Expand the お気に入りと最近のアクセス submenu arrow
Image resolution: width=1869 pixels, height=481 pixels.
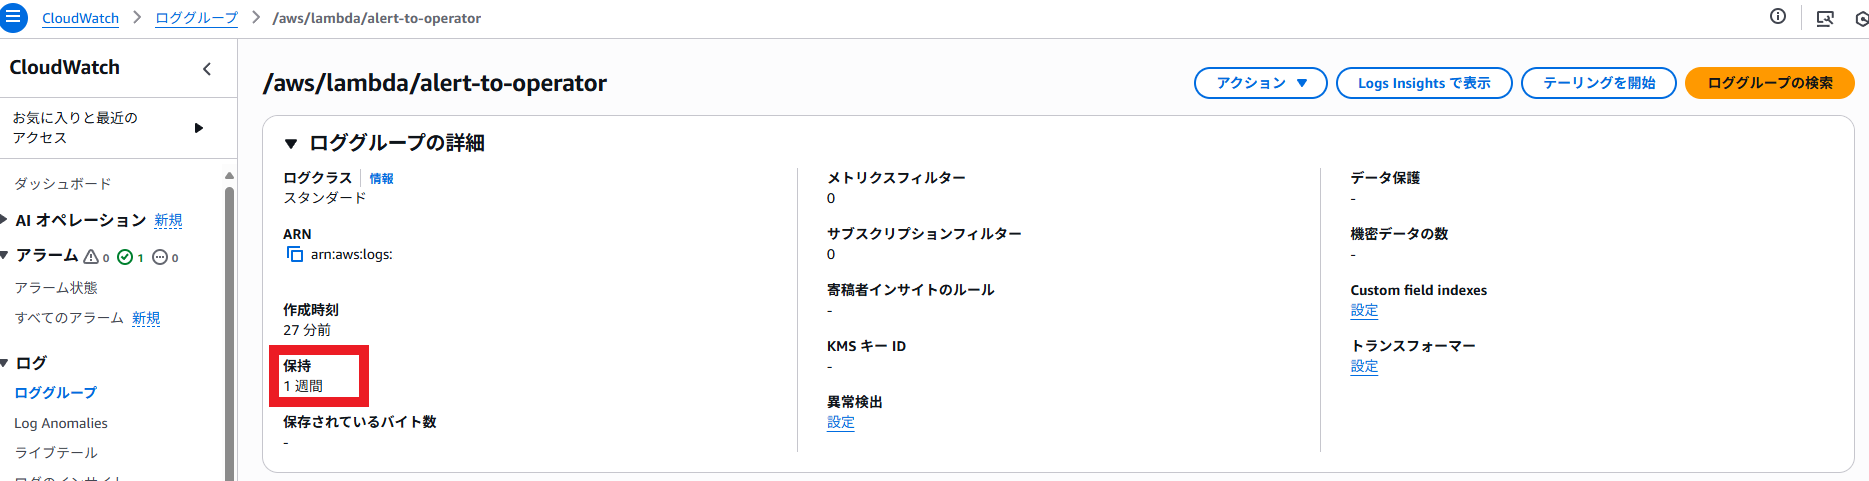pos(199,128)
